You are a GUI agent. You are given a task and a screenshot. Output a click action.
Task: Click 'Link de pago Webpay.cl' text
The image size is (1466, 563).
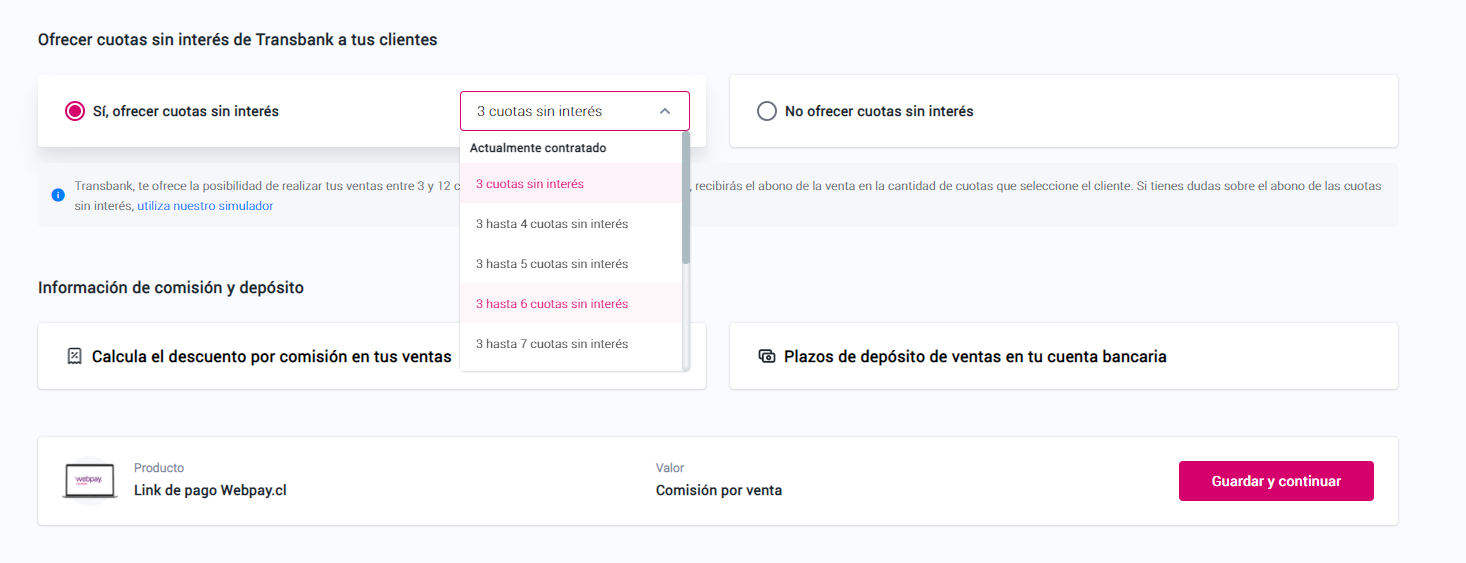coord(210,490)
